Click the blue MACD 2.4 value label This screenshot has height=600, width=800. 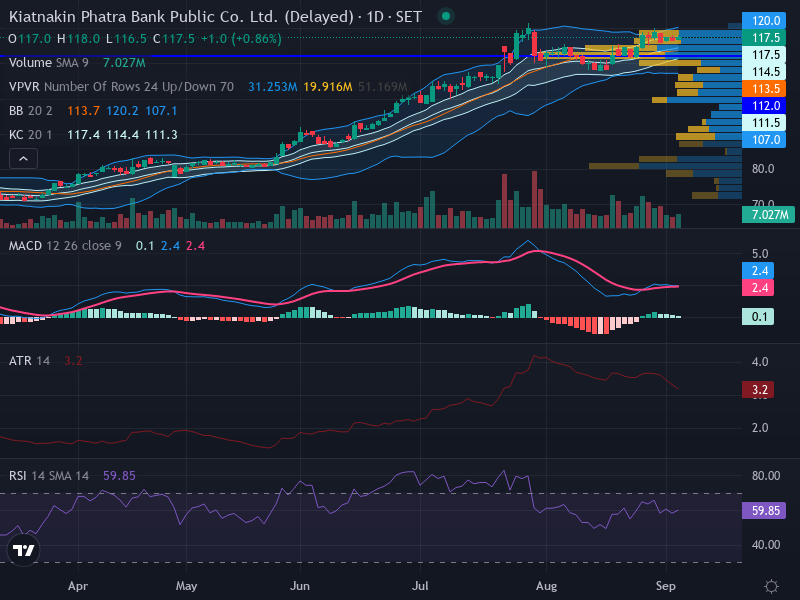pyautogui.click(x=758, y=270)
